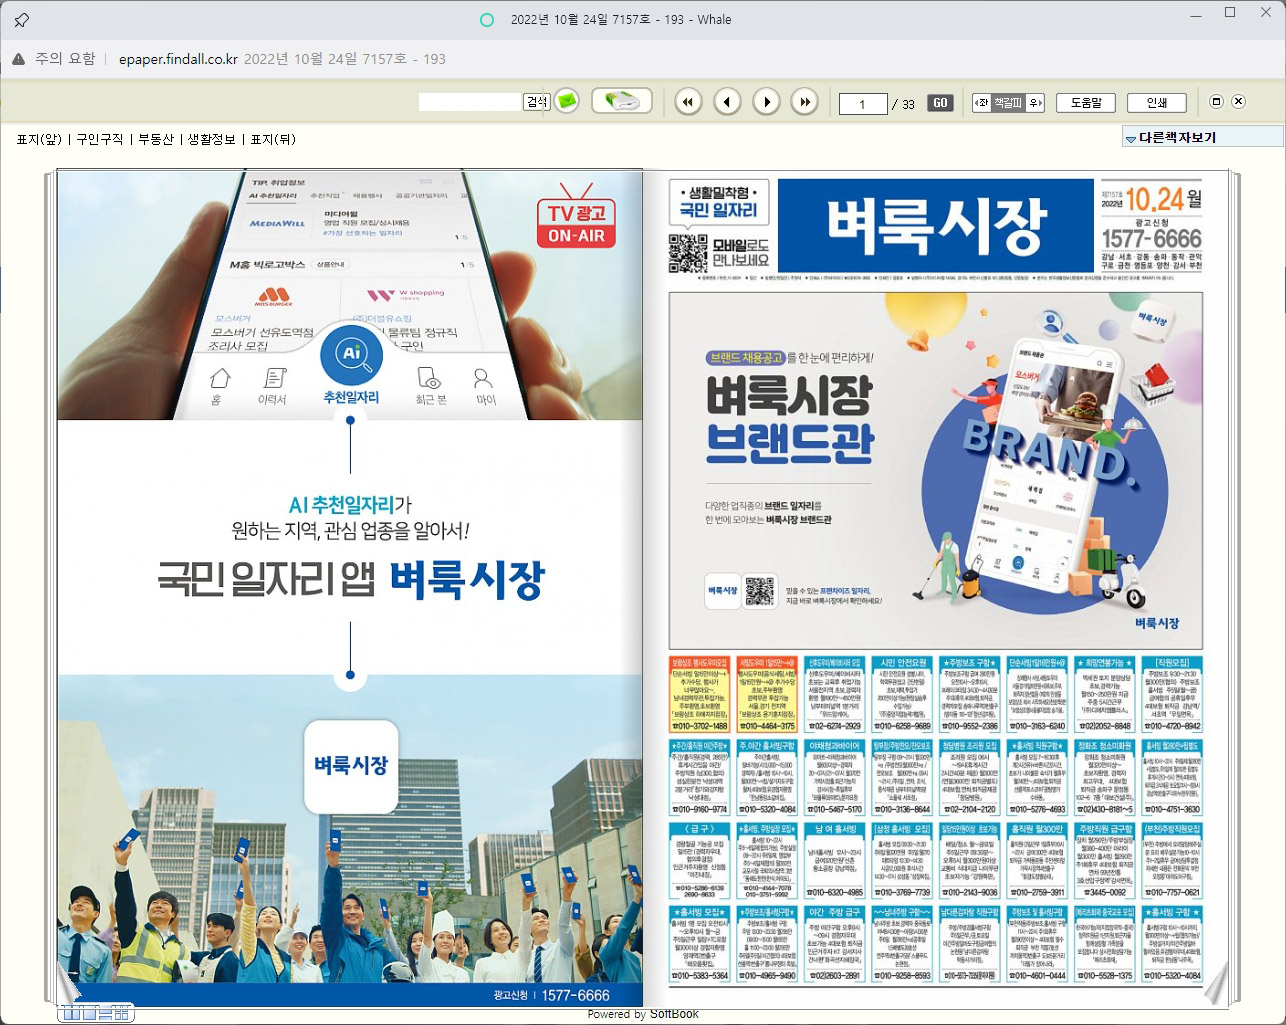Click the Whale browser tab loading indicator
1286x1025 pixels.
[487, 19]
